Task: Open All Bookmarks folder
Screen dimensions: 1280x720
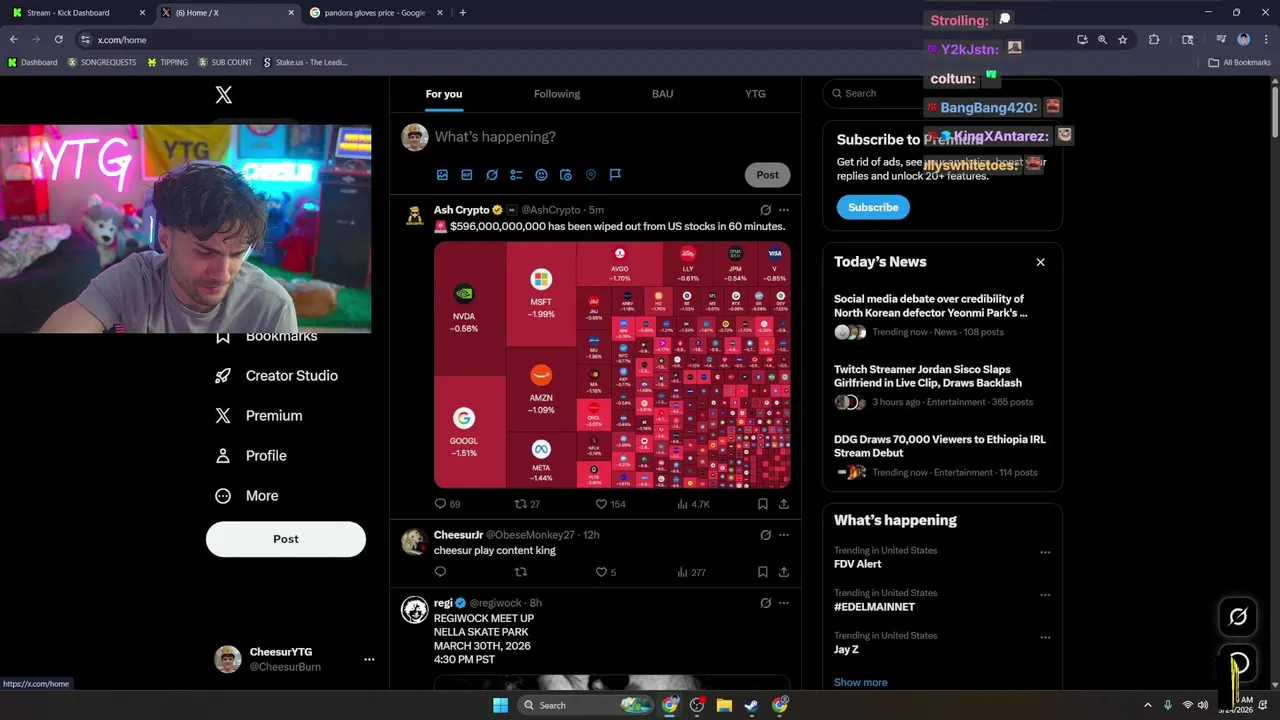Action: 1240,62
